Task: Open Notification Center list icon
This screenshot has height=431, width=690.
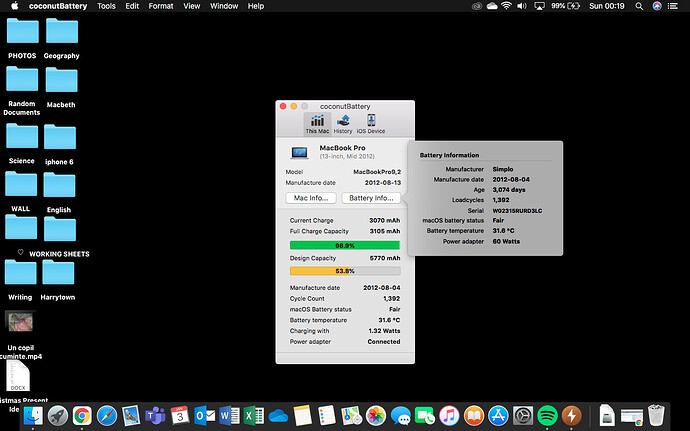Action: 673,6
